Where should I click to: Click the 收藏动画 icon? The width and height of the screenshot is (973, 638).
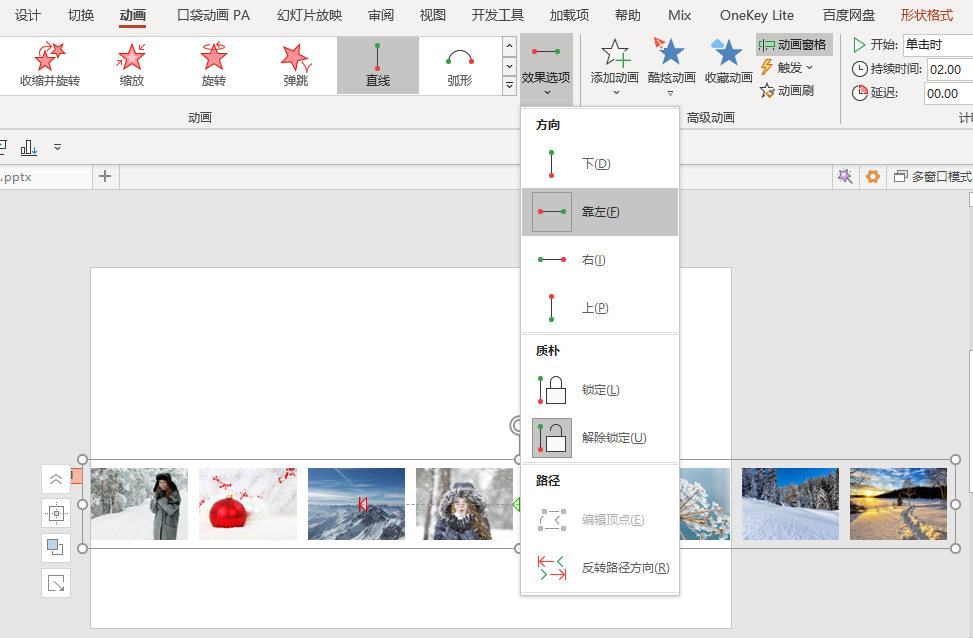pos(730,63)
